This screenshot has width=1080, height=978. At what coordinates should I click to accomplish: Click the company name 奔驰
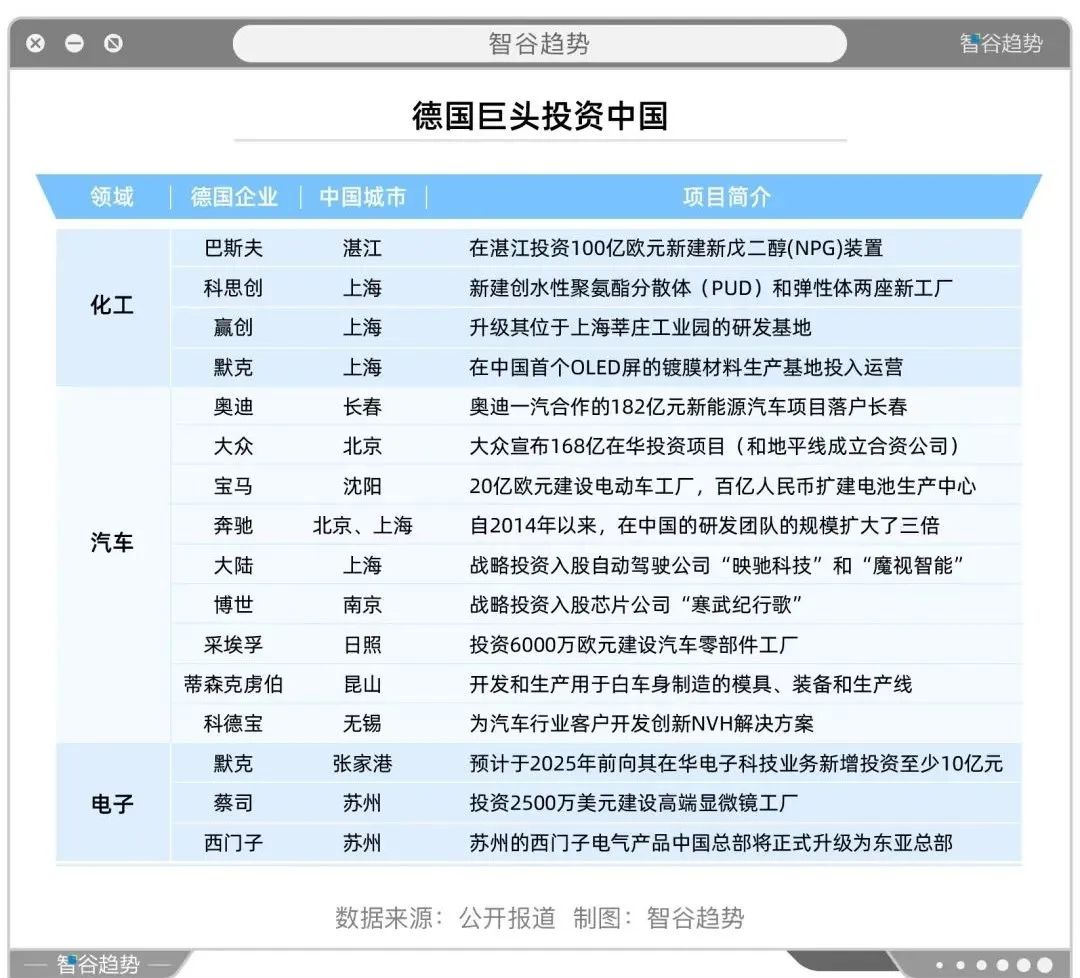(x=233, y=526)
